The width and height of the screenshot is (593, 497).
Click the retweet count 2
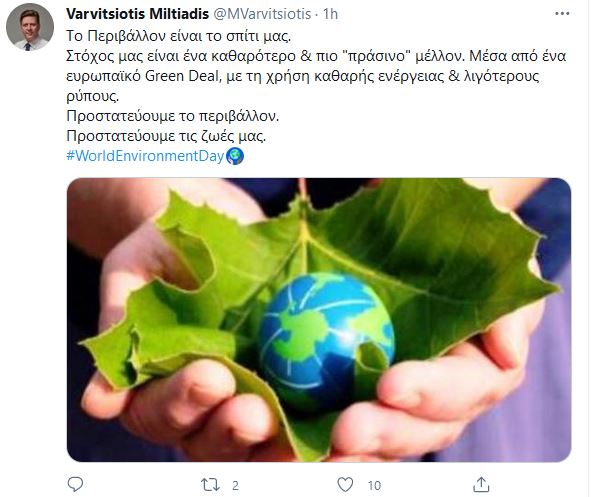pos(235,485)
